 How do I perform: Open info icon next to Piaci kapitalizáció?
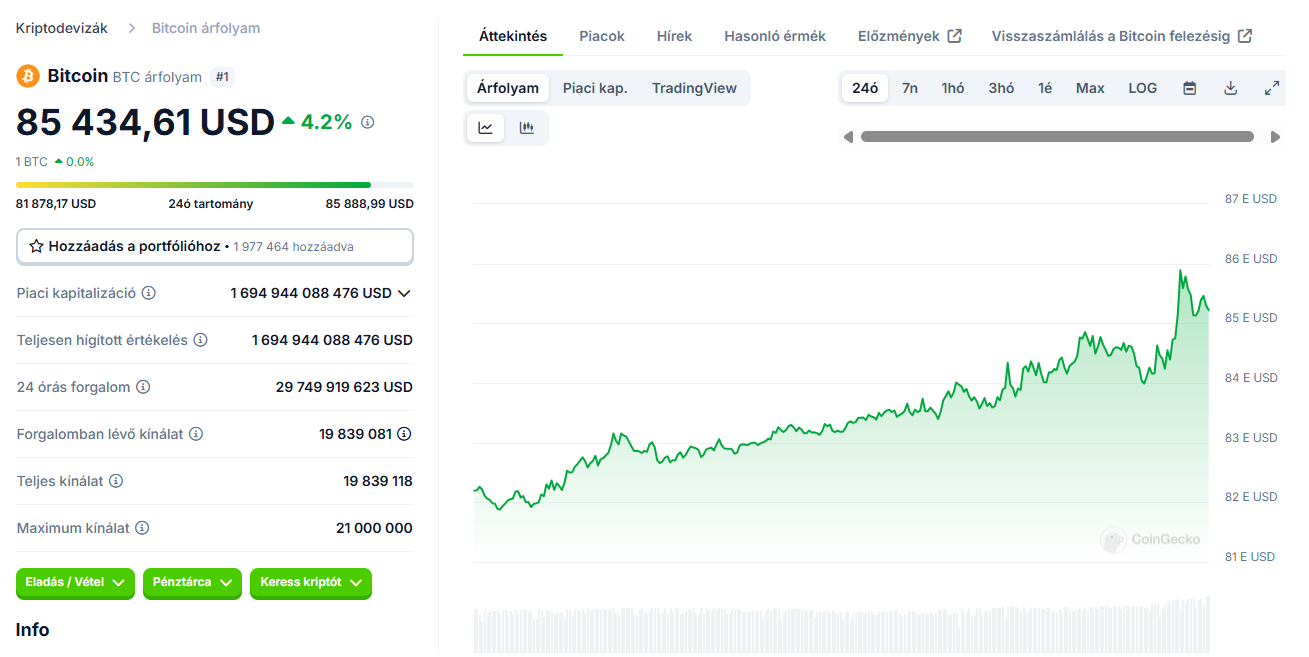(149, 293)
